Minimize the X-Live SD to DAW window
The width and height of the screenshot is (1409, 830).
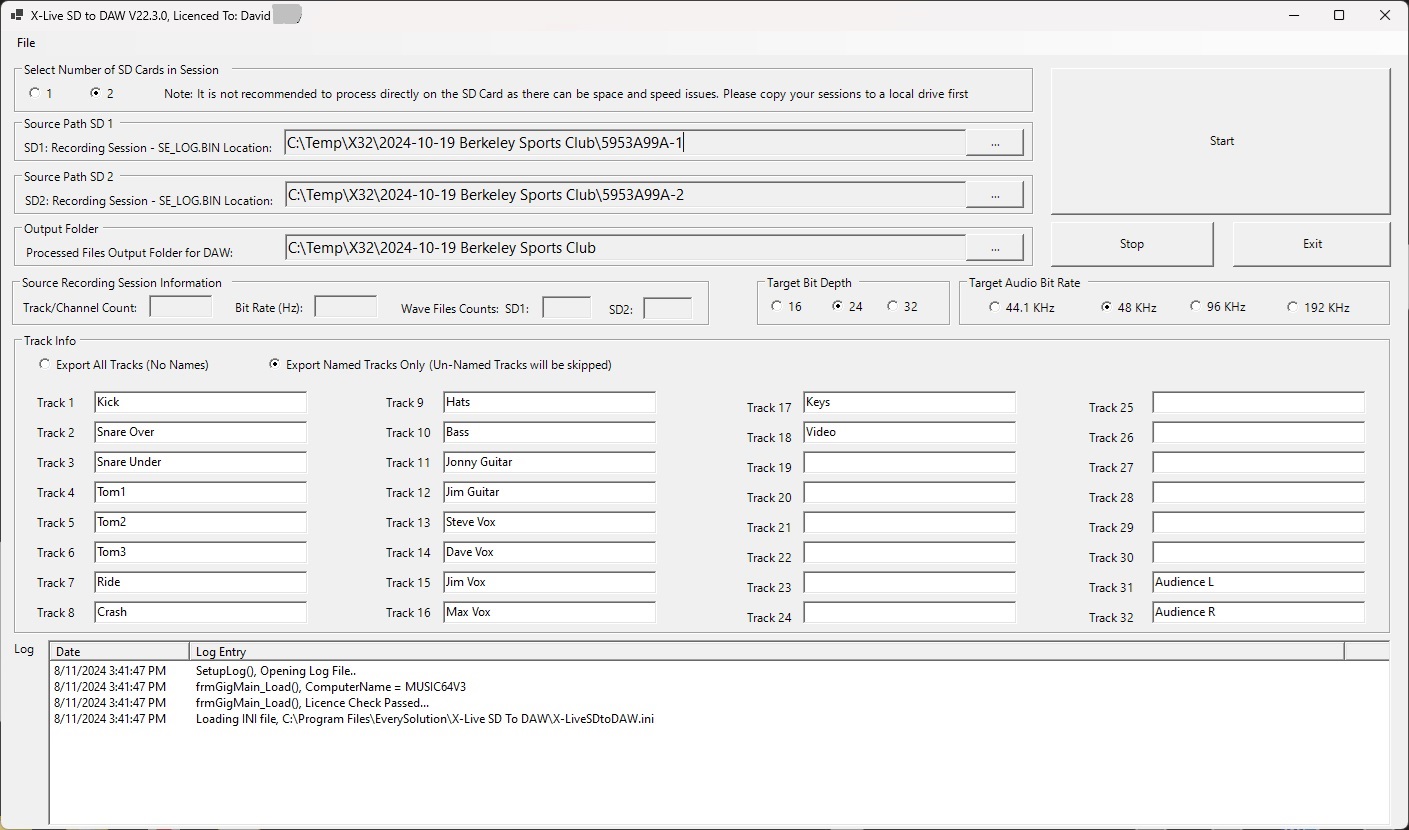pos(1293,15)
